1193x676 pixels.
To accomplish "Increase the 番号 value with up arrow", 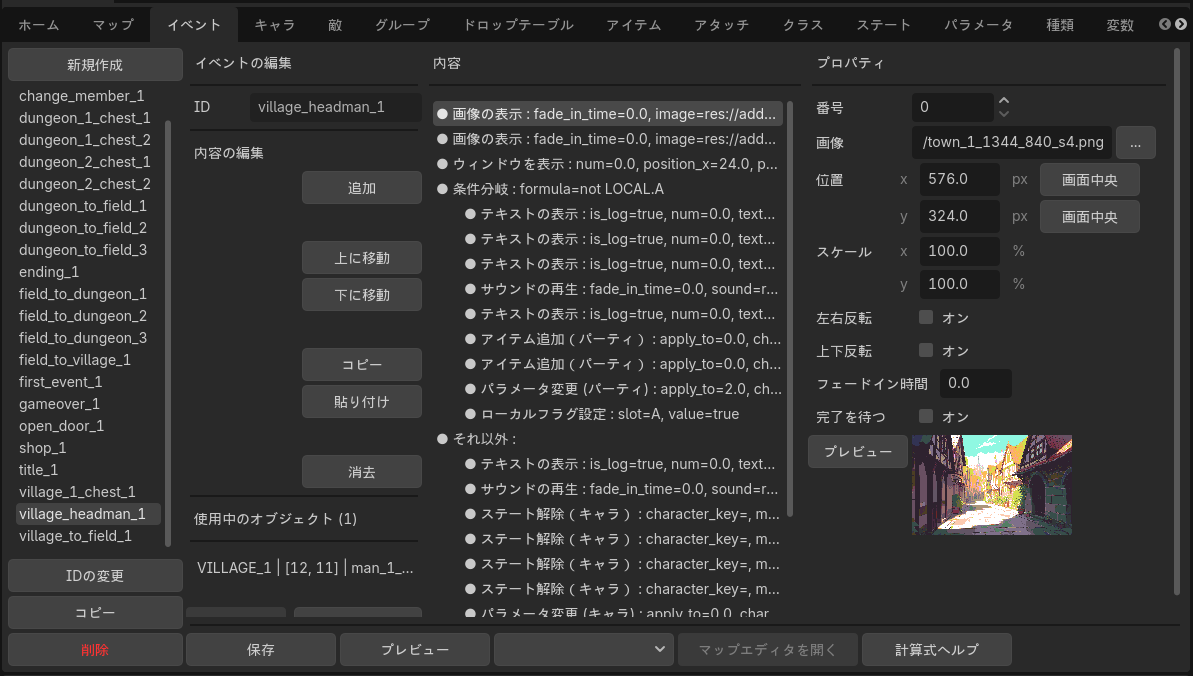I will [1004, 100].
